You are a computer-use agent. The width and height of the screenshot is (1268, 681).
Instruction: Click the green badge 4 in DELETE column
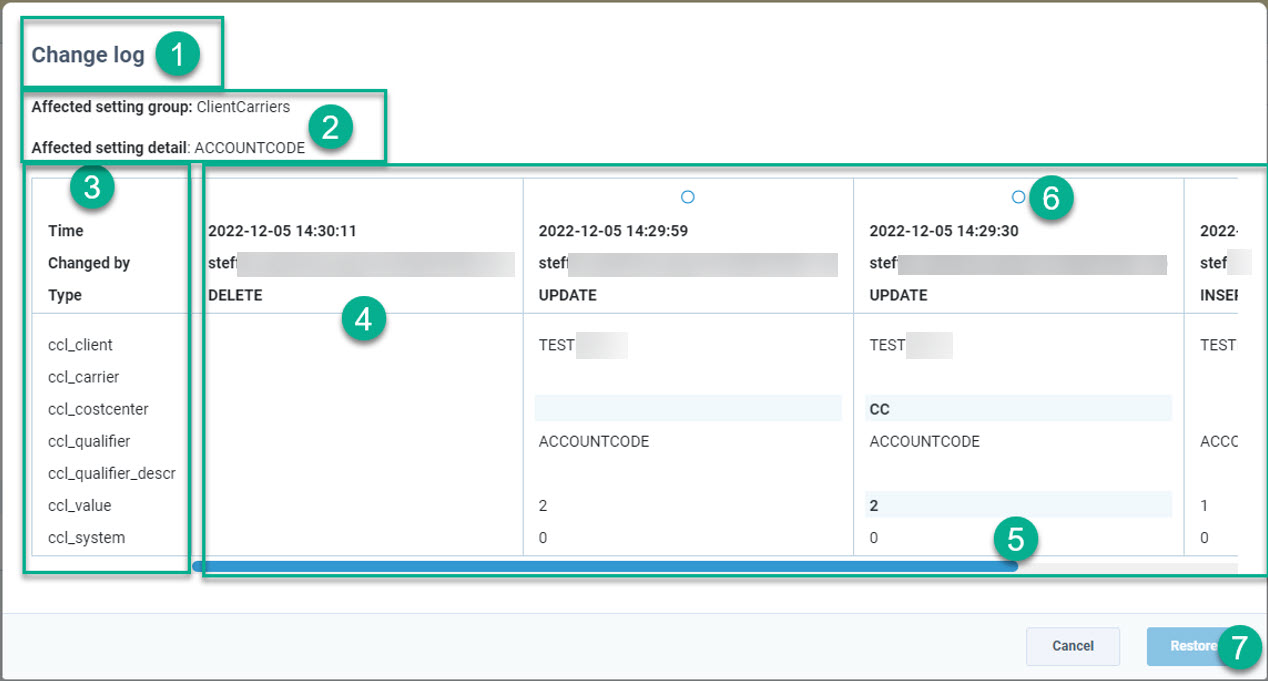(363, 320)
